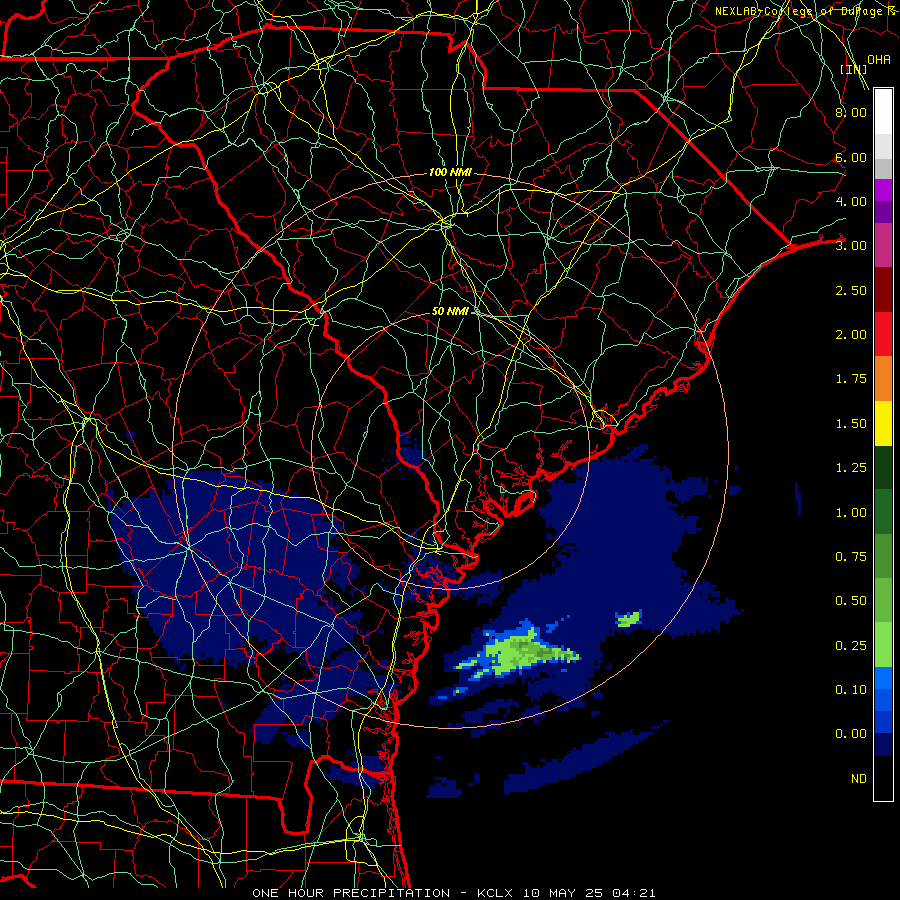Click the 4.00 legend value
The image size is (900, 900).
click(851, 201)
